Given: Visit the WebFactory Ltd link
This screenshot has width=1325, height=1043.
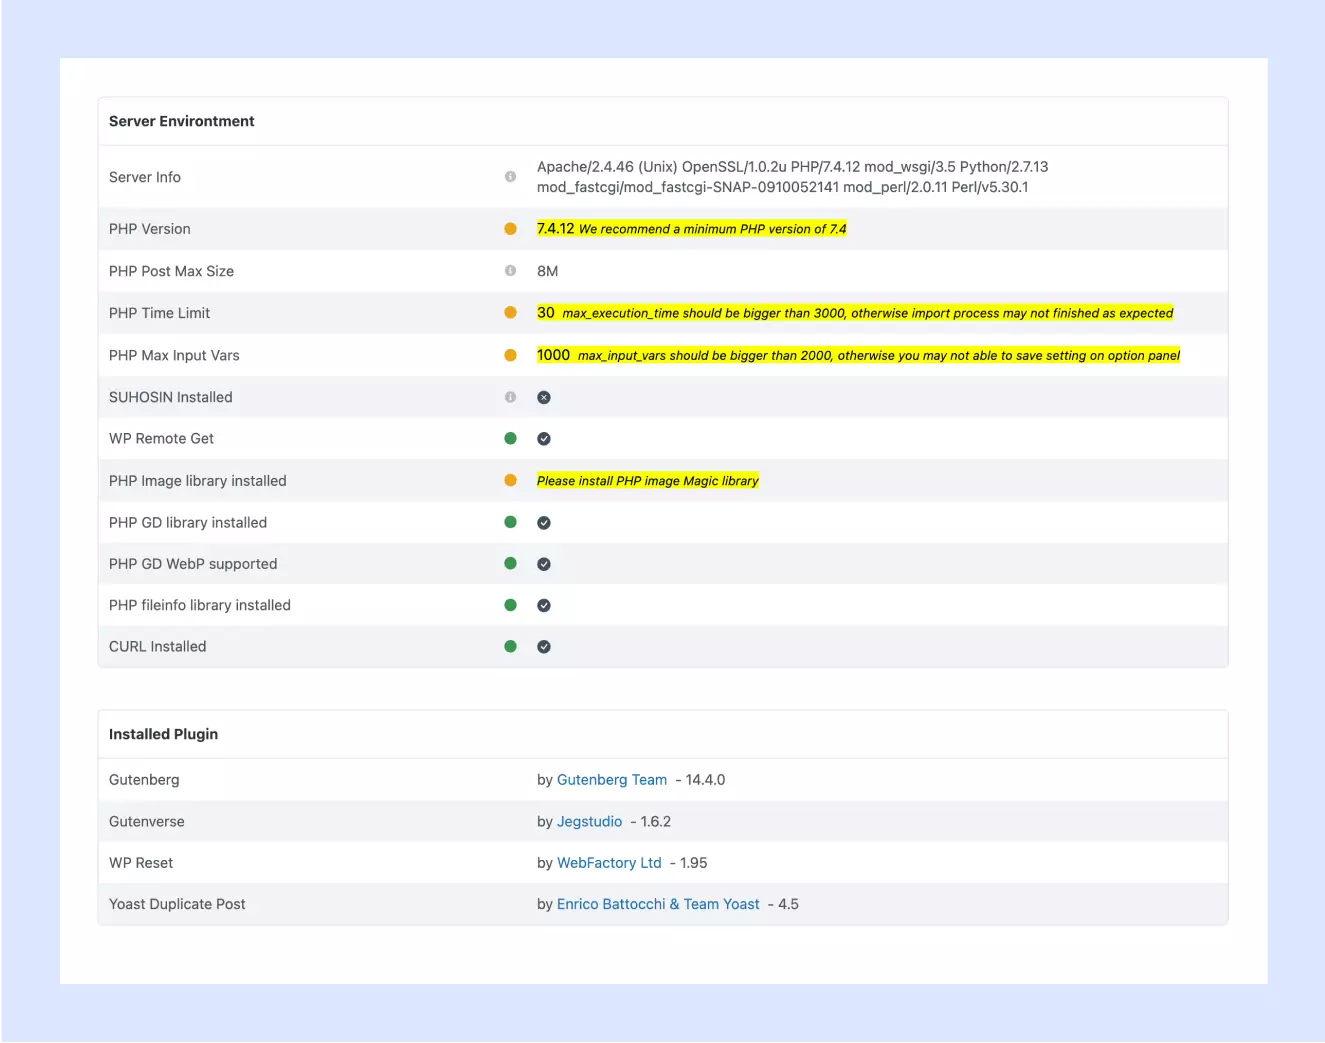Looking at the screenshot, I should tap(609, 863).
